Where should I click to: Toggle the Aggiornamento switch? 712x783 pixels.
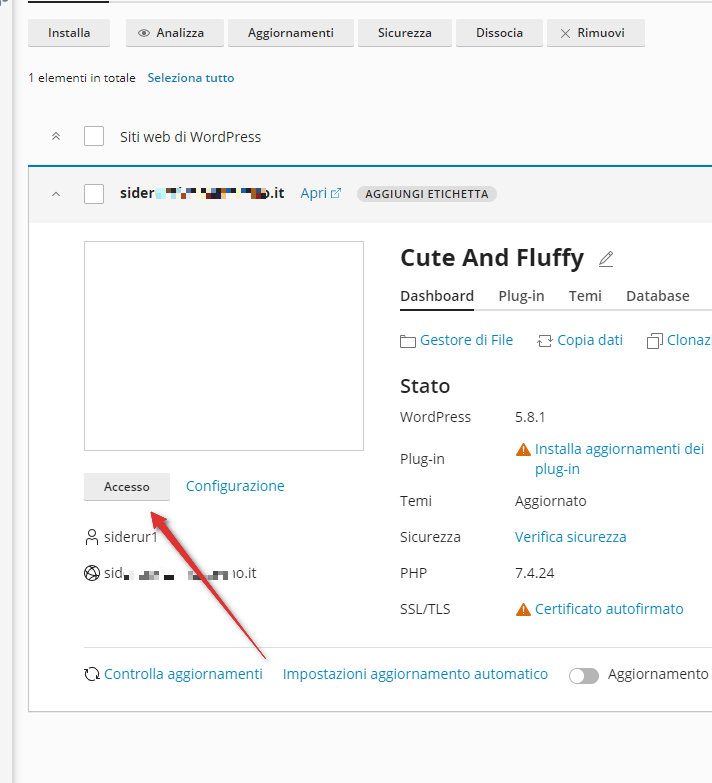(584, 676)
